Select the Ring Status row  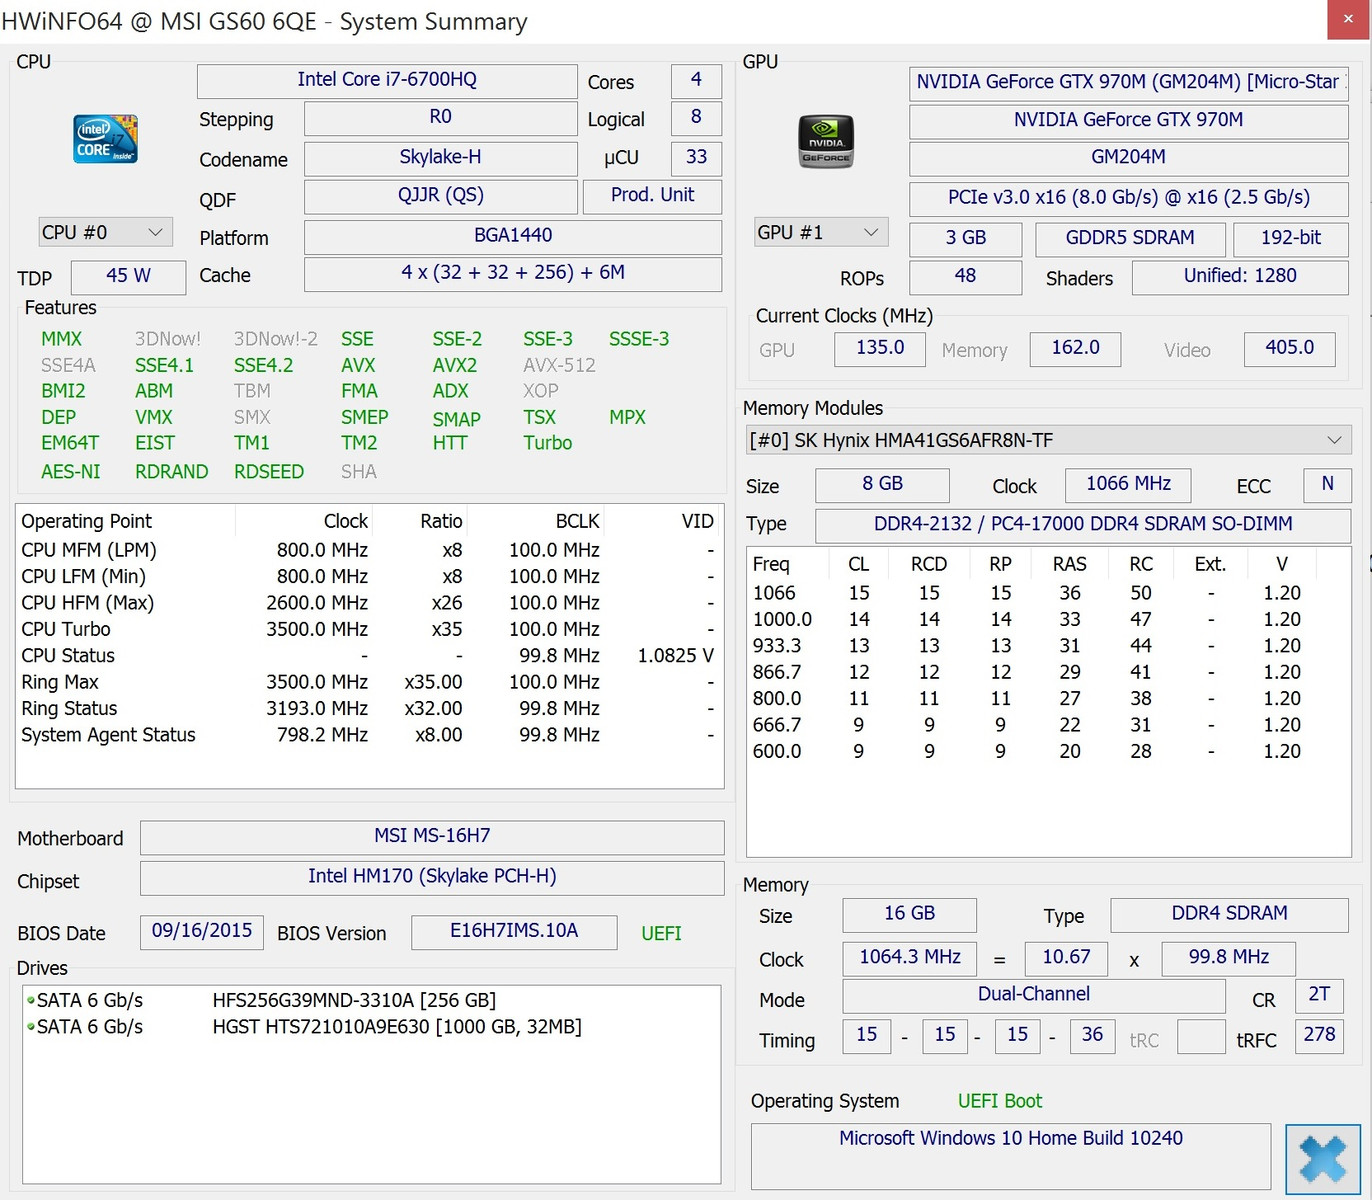click(x=369, y=708)
